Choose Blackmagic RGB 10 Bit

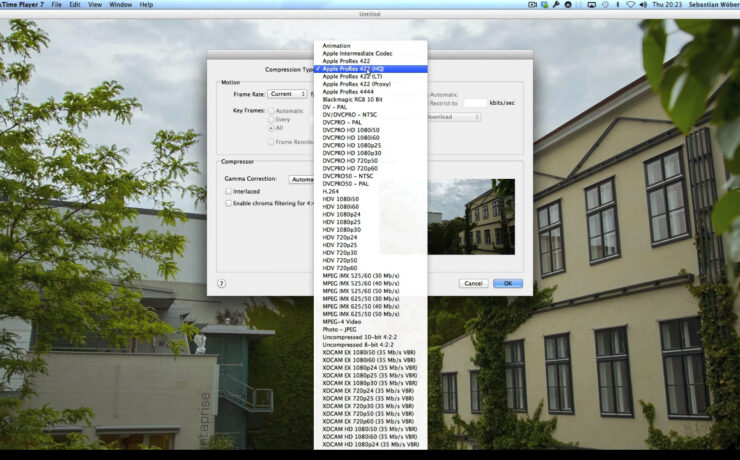click(370, 100)
